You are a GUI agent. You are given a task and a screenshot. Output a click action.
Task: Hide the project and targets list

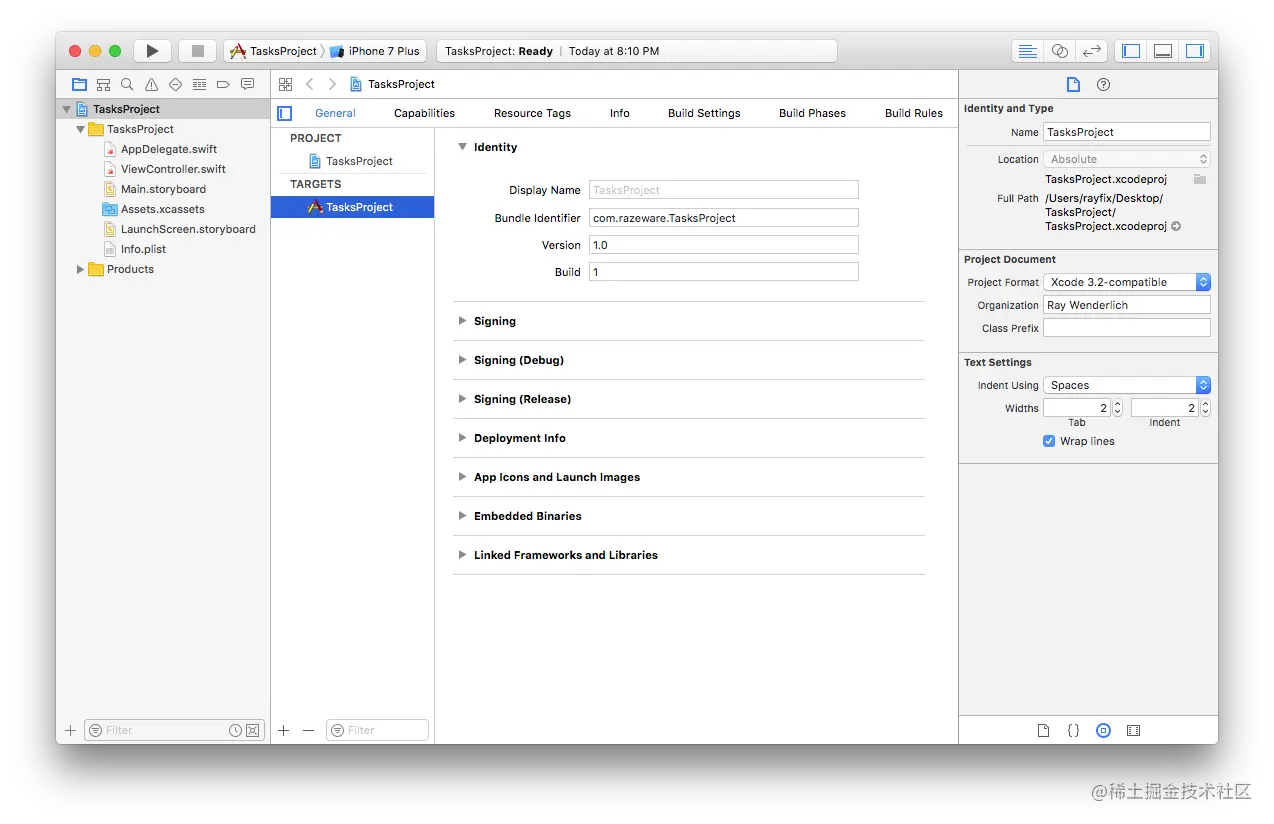click(285, 113)
